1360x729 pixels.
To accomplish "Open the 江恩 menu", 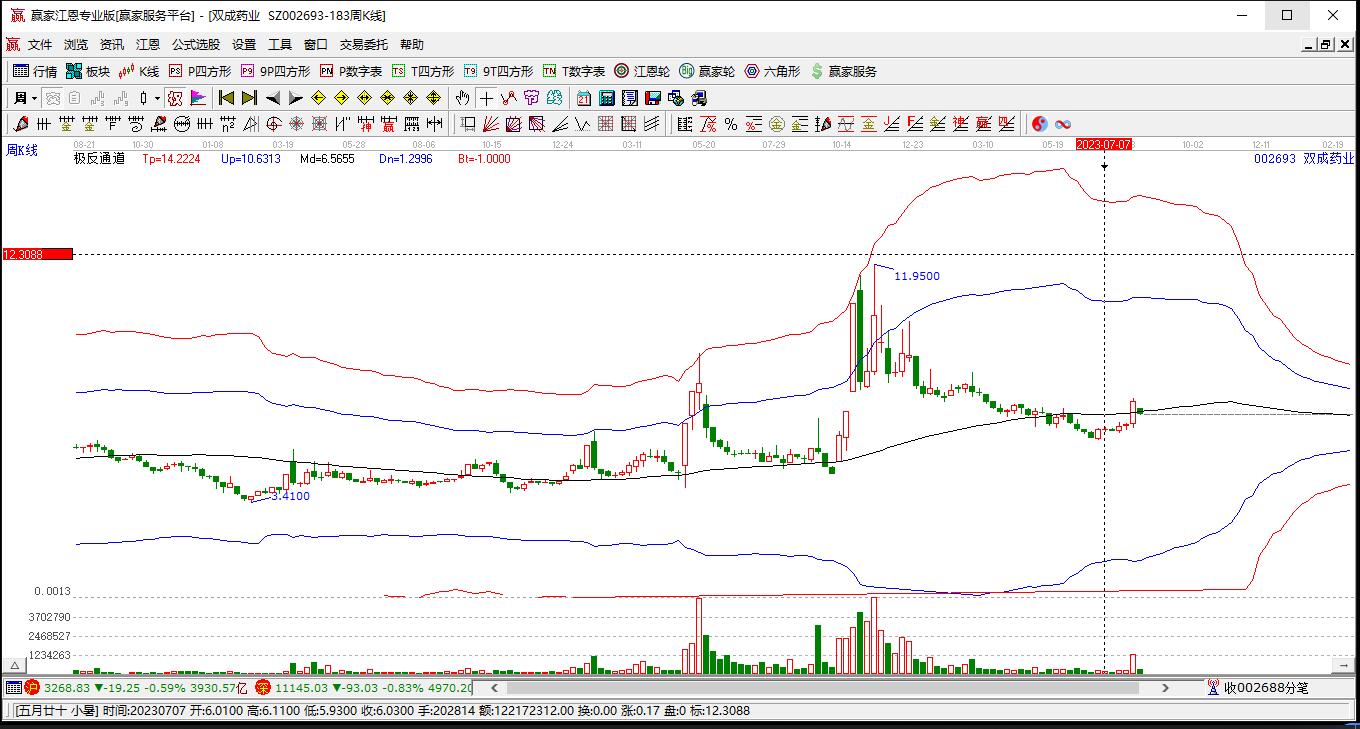I will point(148,45).
